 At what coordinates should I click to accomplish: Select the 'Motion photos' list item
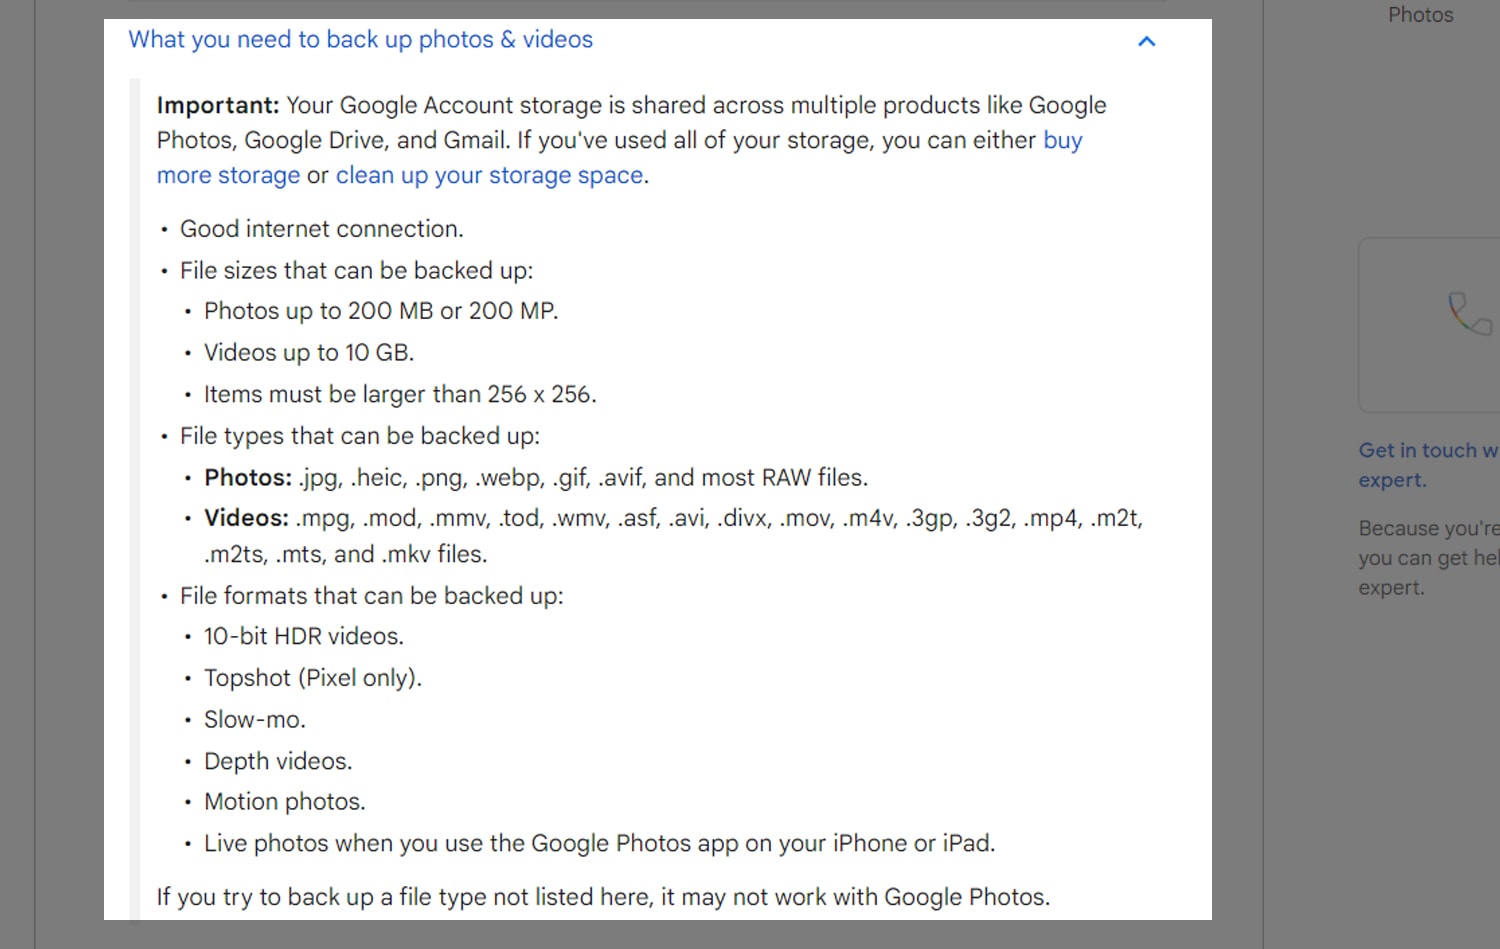[x=285, y=801]
